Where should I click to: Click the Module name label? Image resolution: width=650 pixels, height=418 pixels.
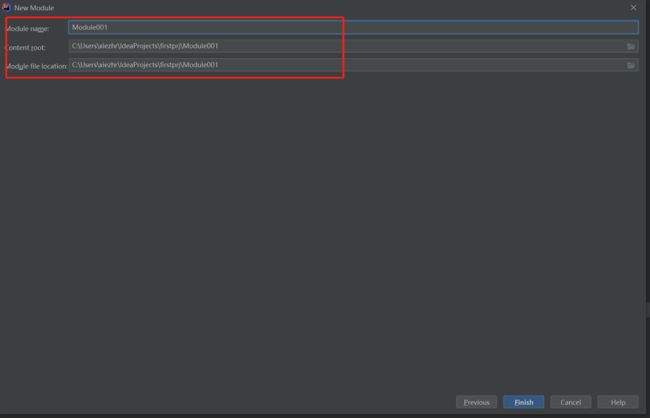click(27, 29)
